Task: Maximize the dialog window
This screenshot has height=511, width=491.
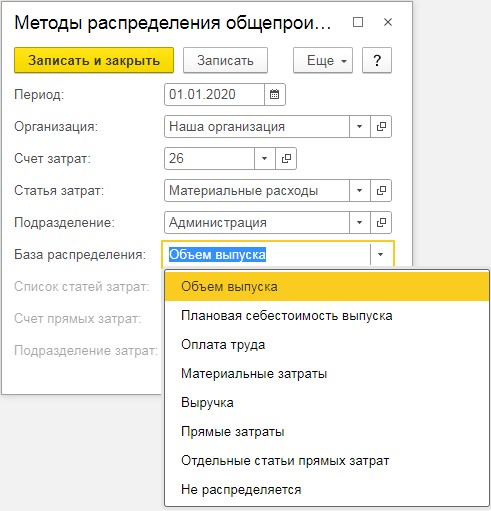Action: (x=358, y=22)
